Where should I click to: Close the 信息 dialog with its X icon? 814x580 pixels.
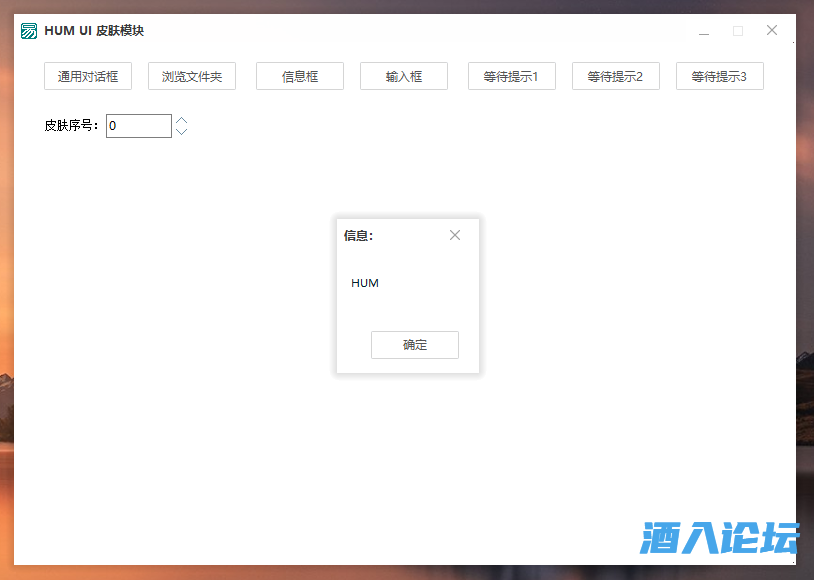(455, 235)
